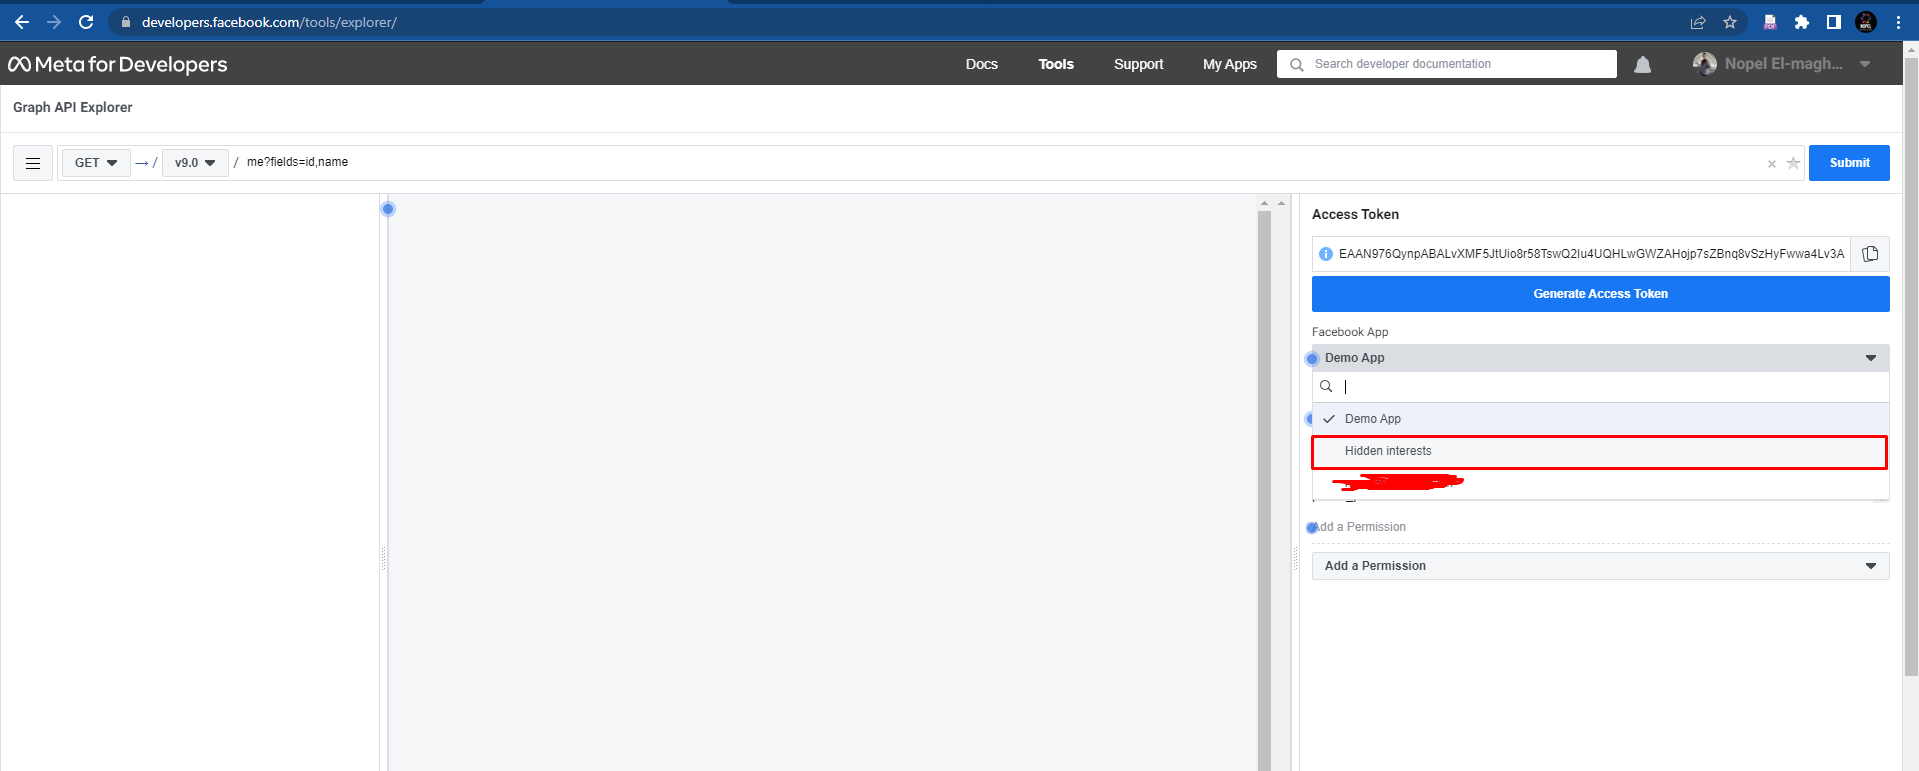Open My Apps in top navigation
The width and height of the screenshot is (1919, 771).
1229,64
